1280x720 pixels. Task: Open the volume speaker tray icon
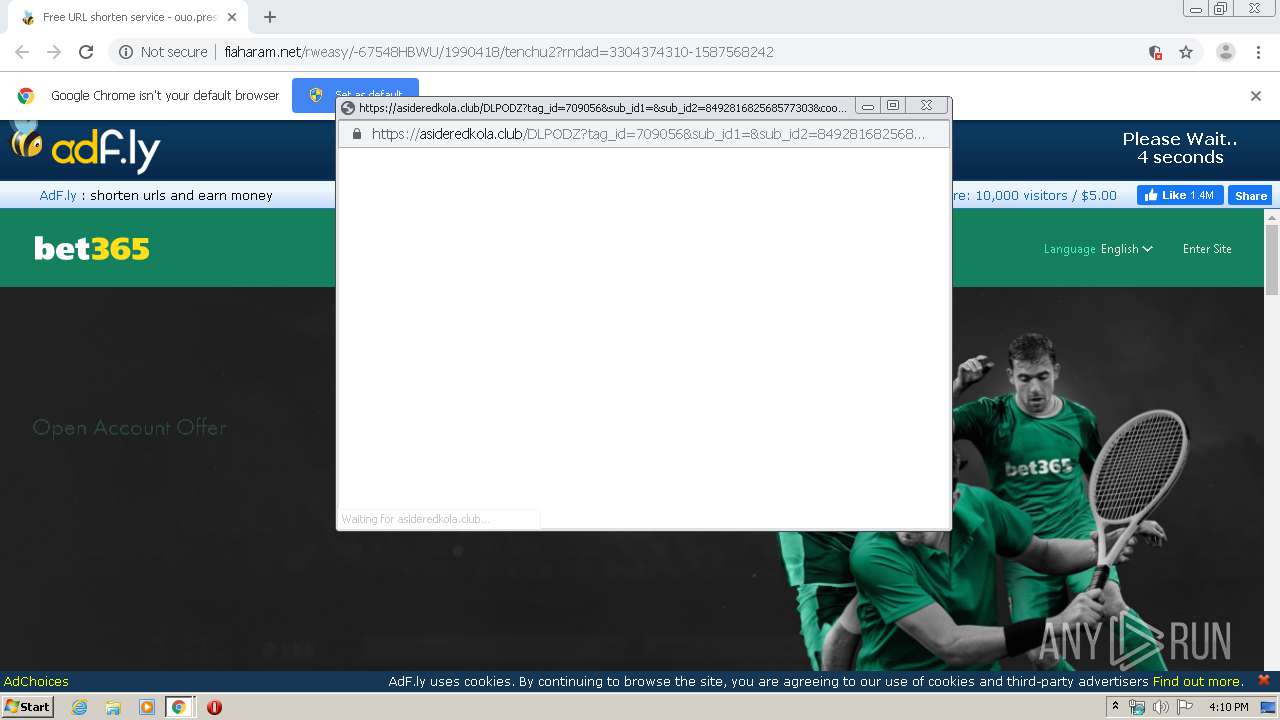[1160, 707]
